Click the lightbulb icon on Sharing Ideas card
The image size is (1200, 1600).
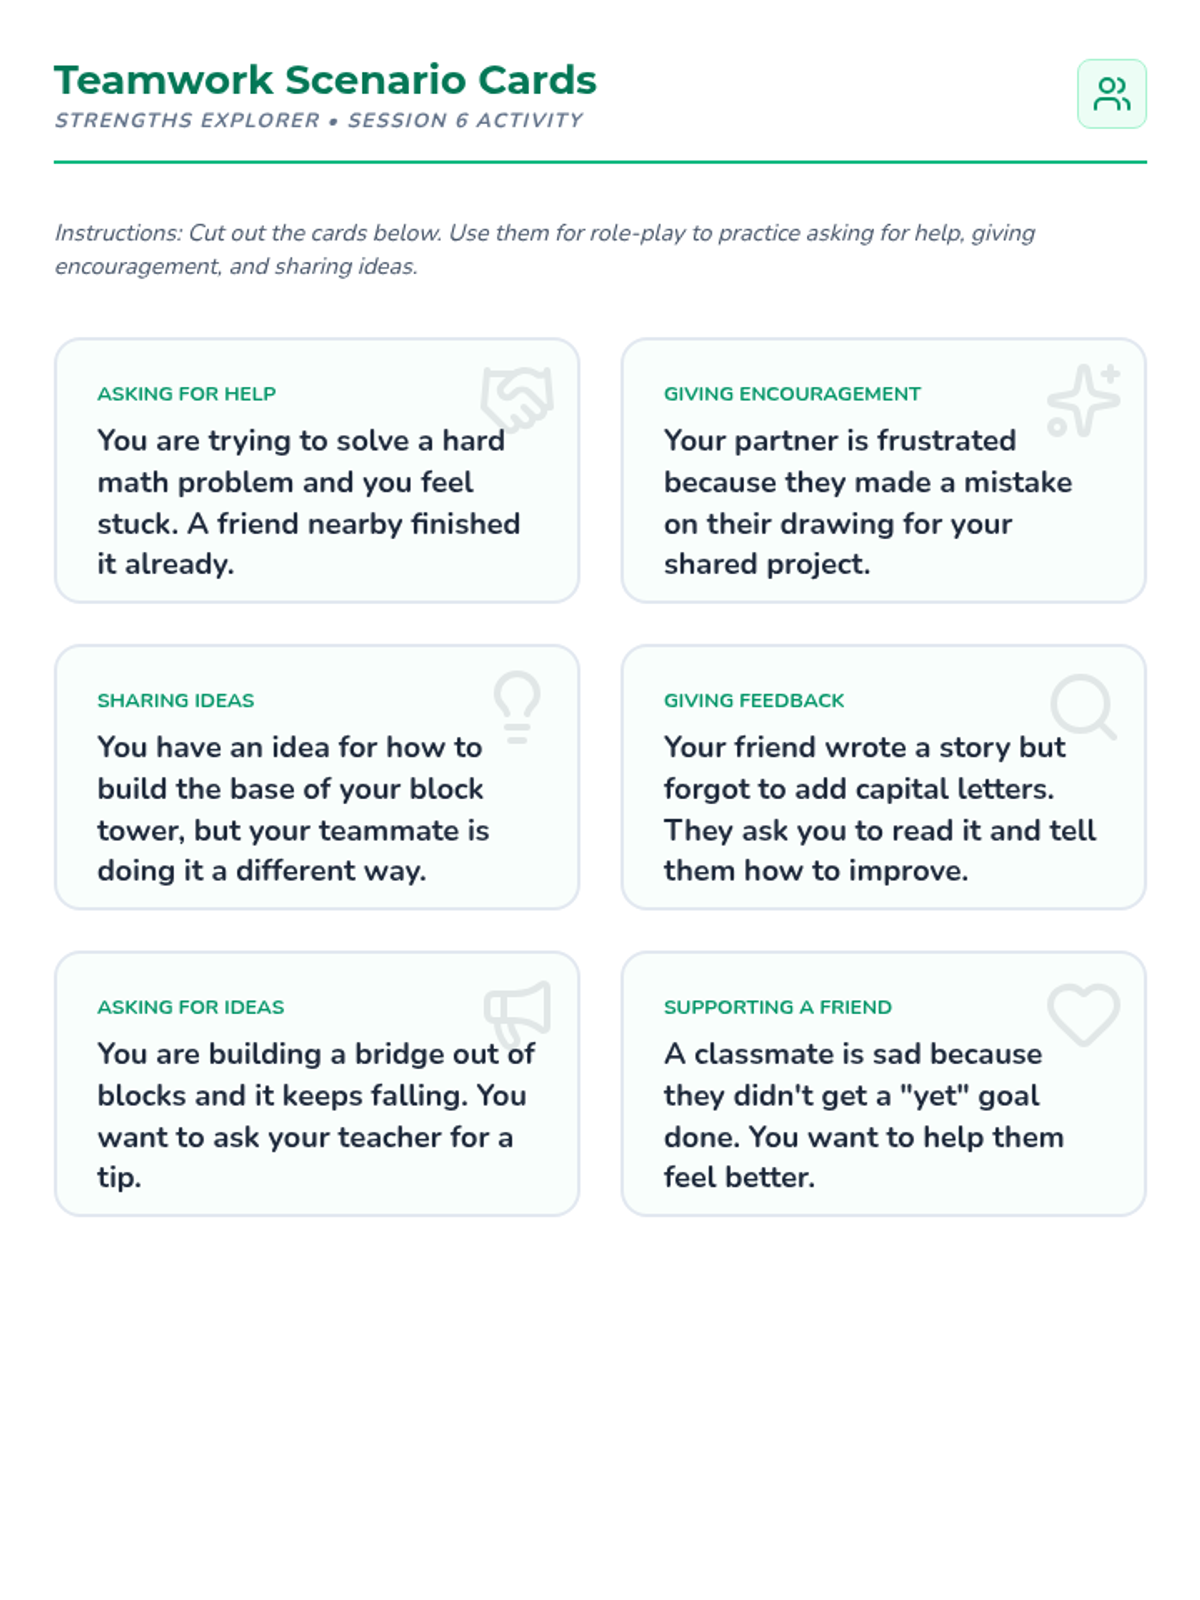[x=517, y=706]
